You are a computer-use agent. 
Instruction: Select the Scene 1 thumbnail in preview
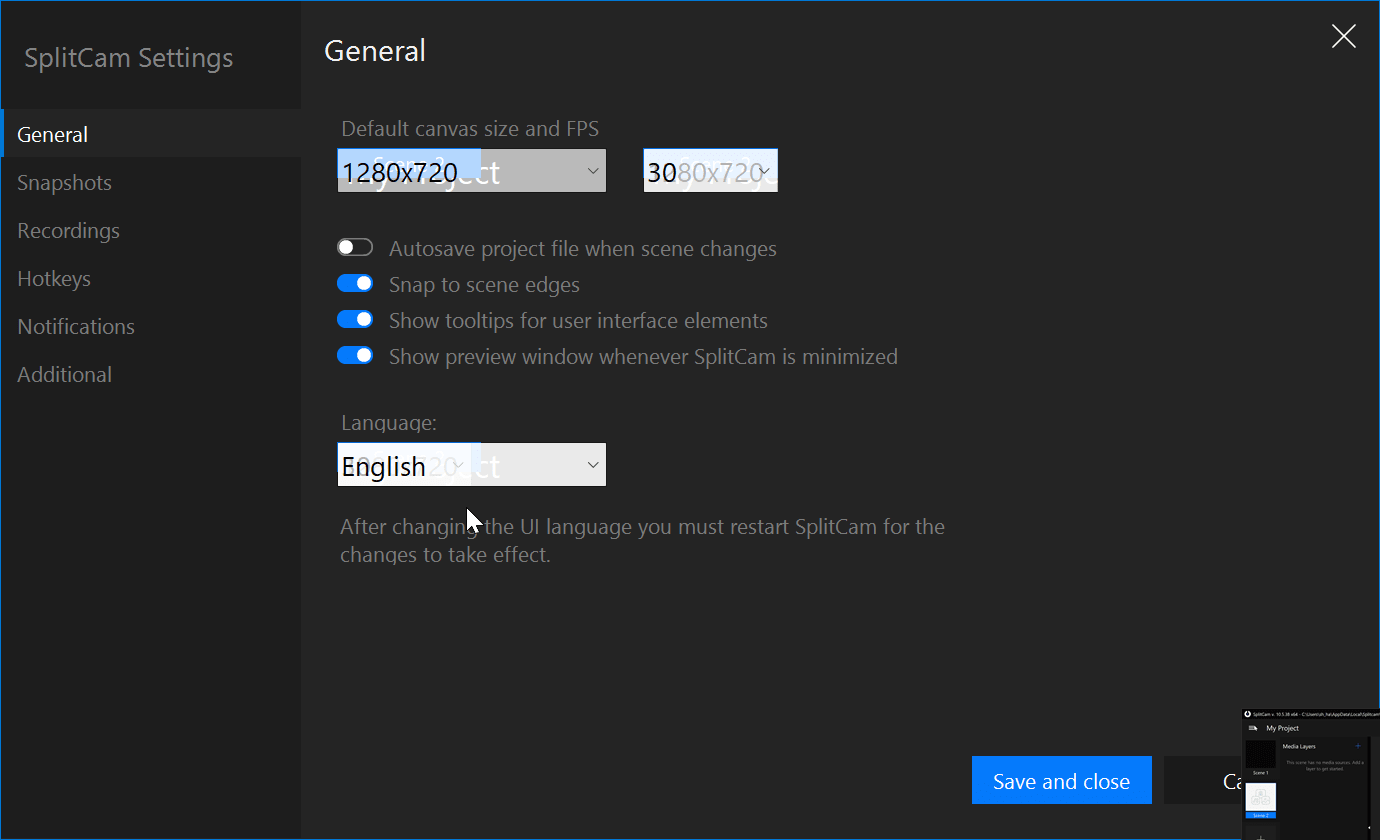tap(1260, 755)
